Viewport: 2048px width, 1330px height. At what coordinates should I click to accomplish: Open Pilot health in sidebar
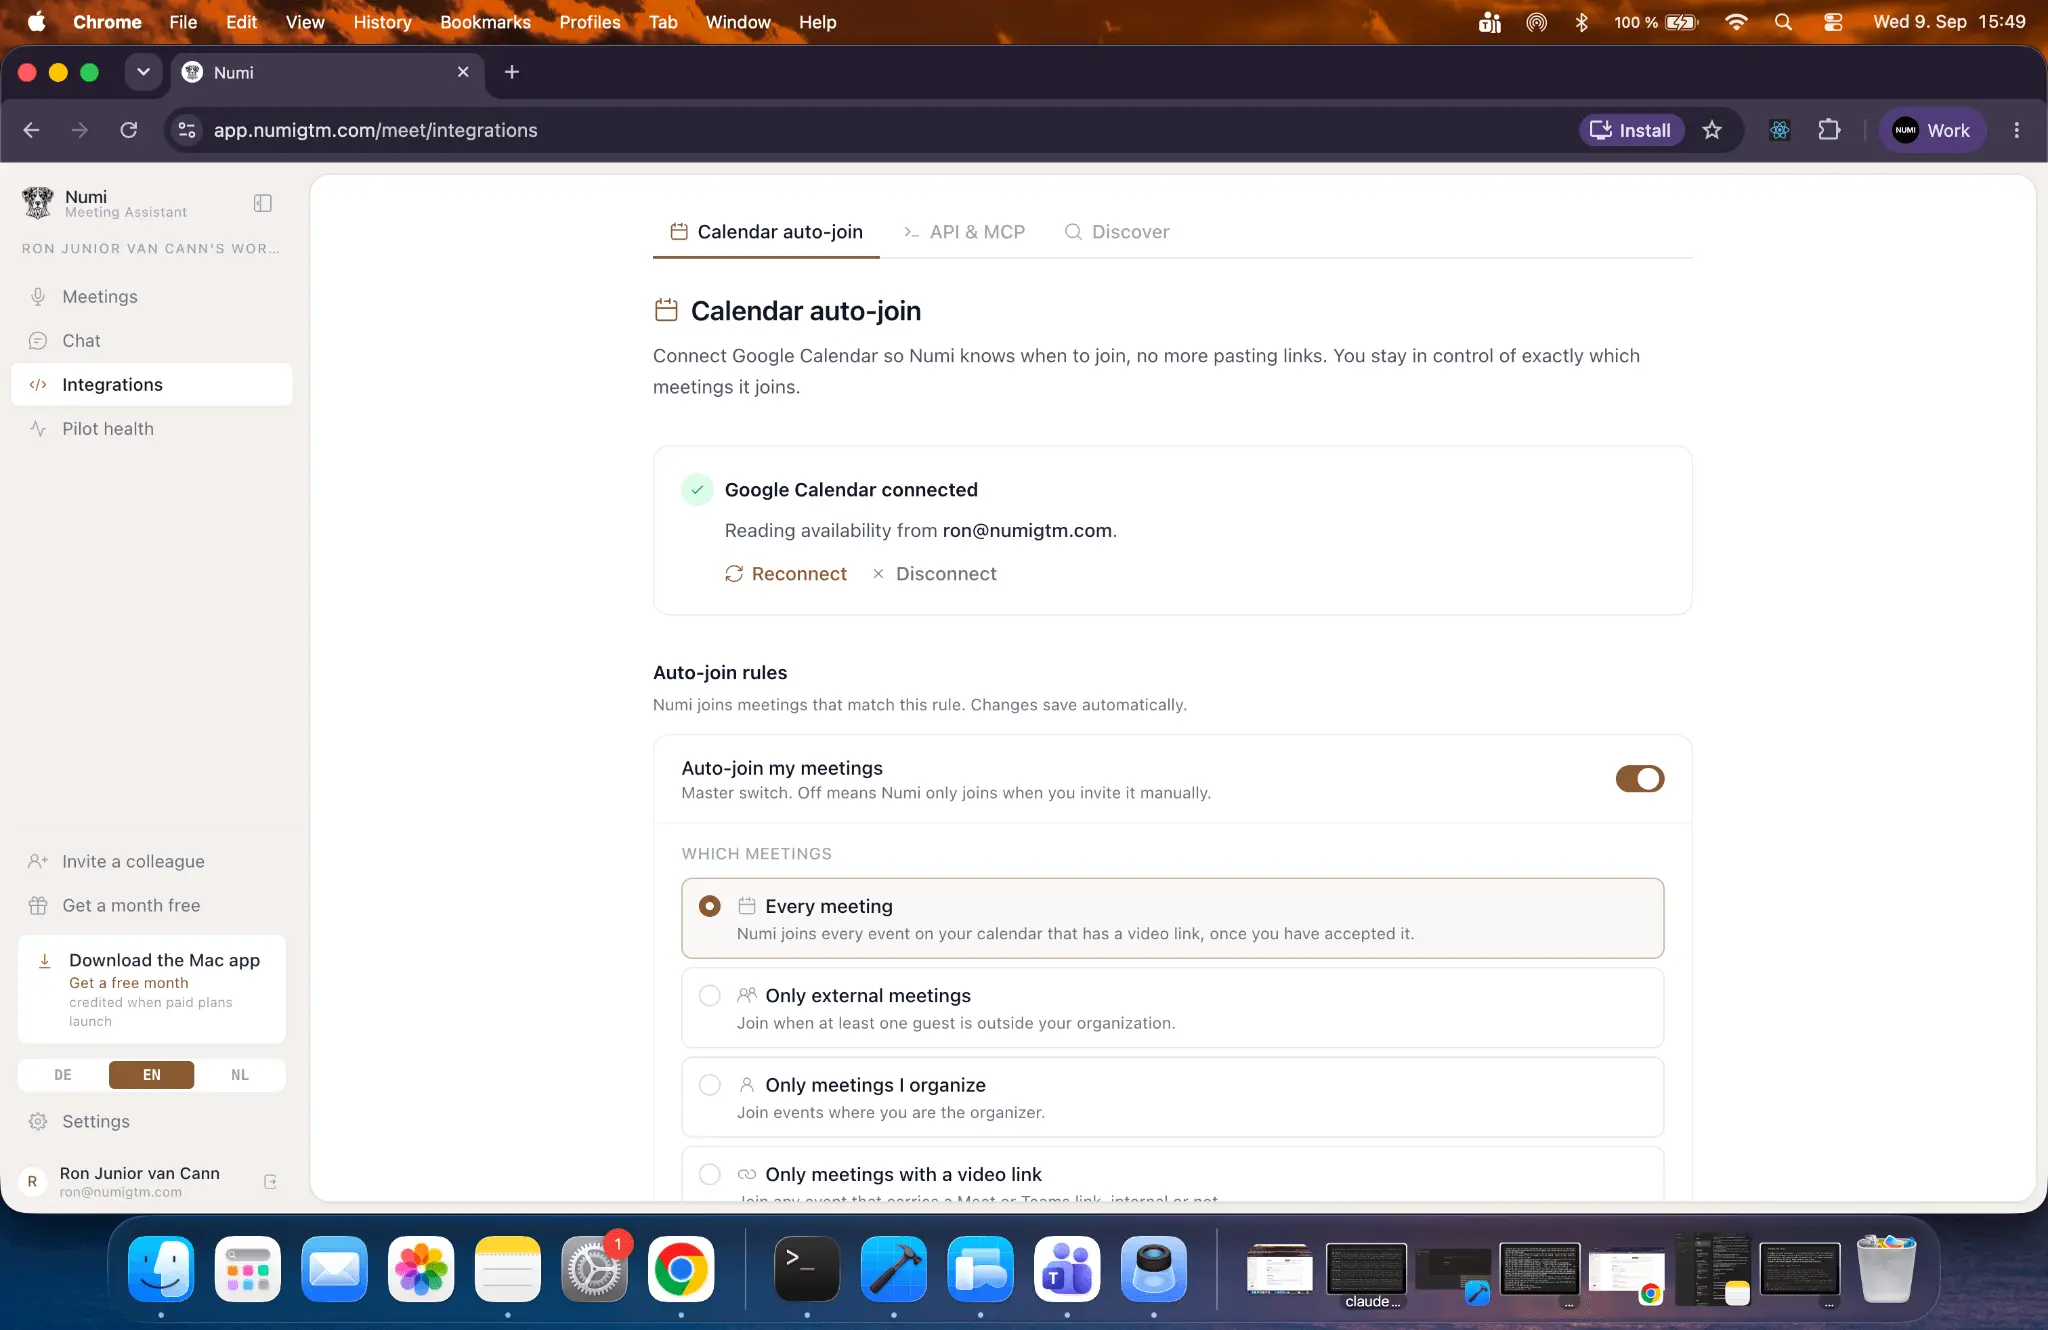151,429
